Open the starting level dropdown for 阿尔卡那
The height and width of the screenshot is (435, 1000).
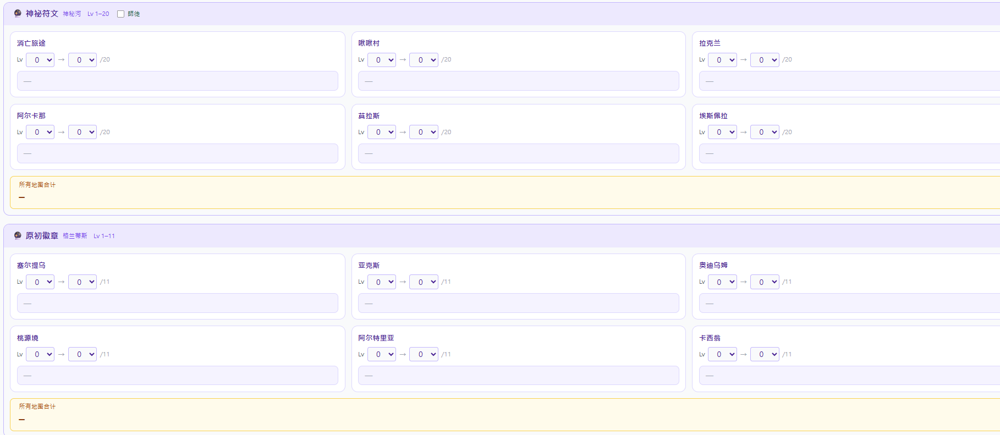click(x=40, y=132)
